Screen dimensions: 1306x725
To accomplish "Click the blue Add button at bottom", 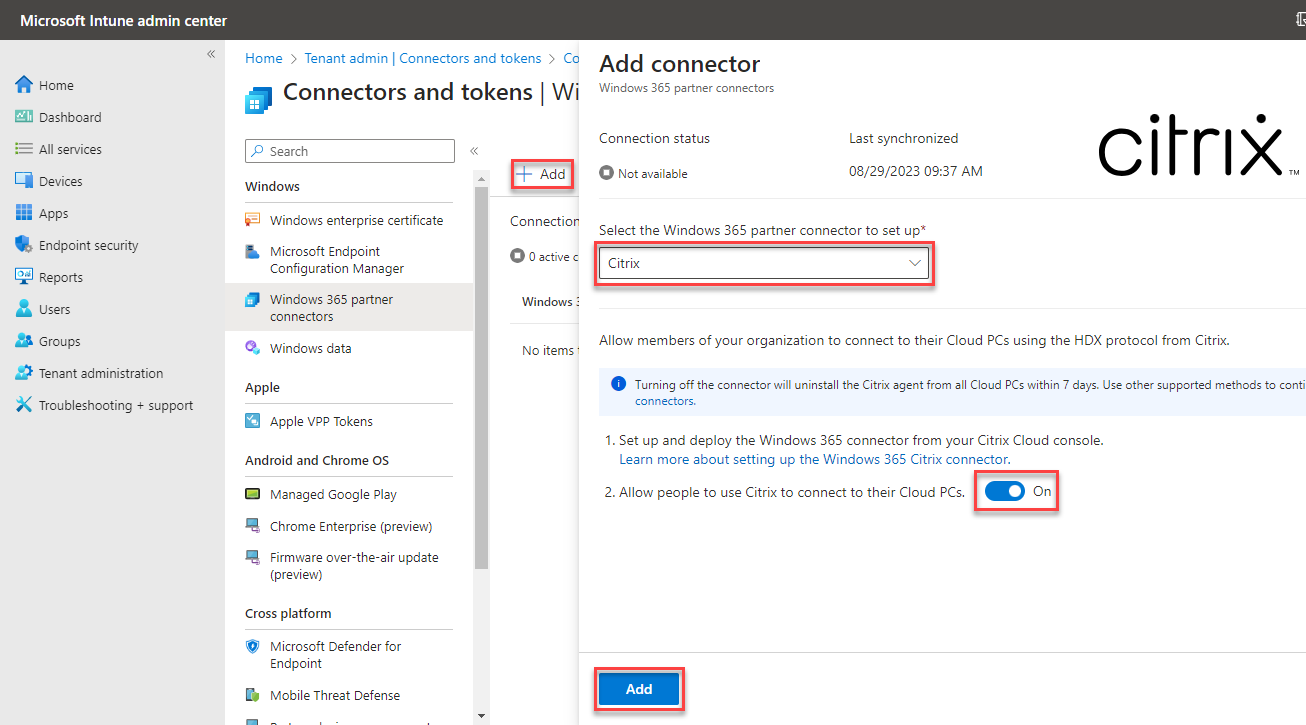I will (639, 689).
